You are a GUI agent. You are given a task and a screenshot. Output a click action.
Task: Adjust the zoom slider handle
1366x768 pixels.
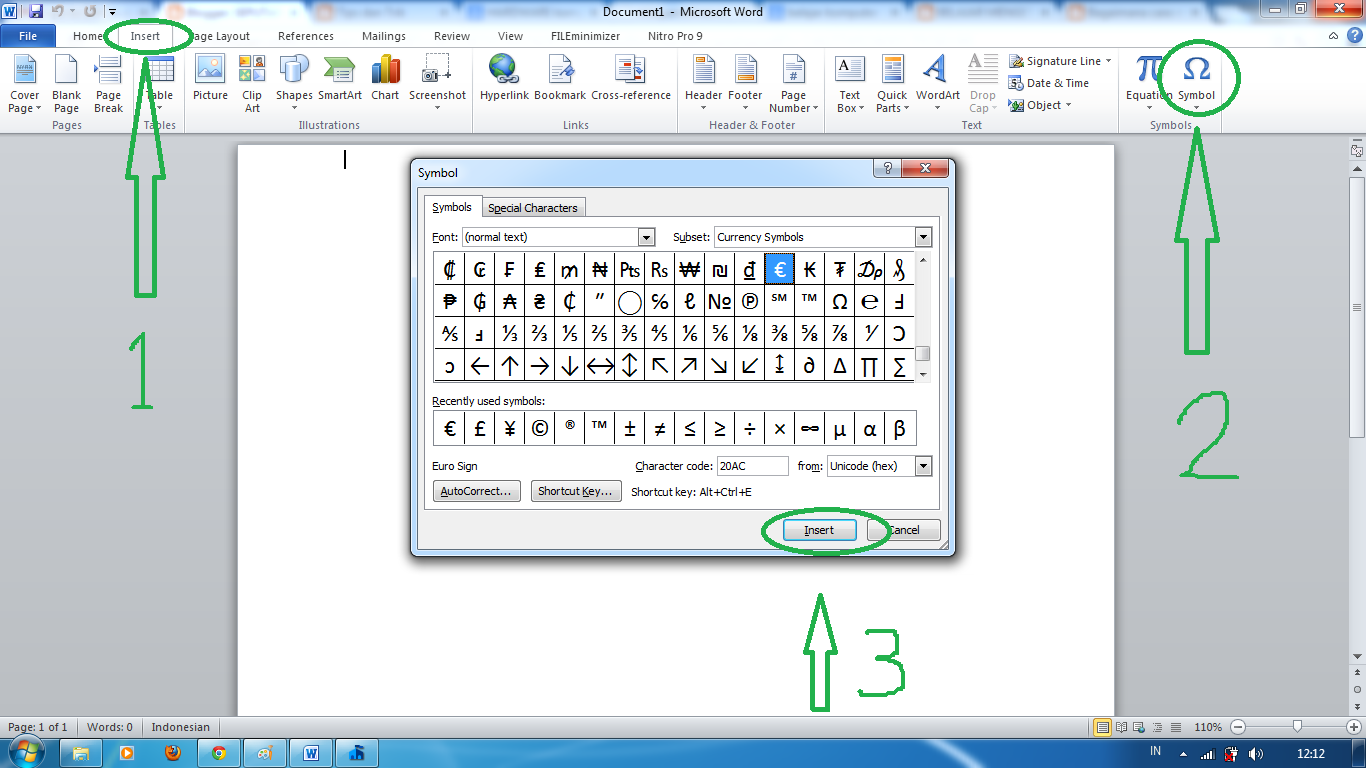1297,727
